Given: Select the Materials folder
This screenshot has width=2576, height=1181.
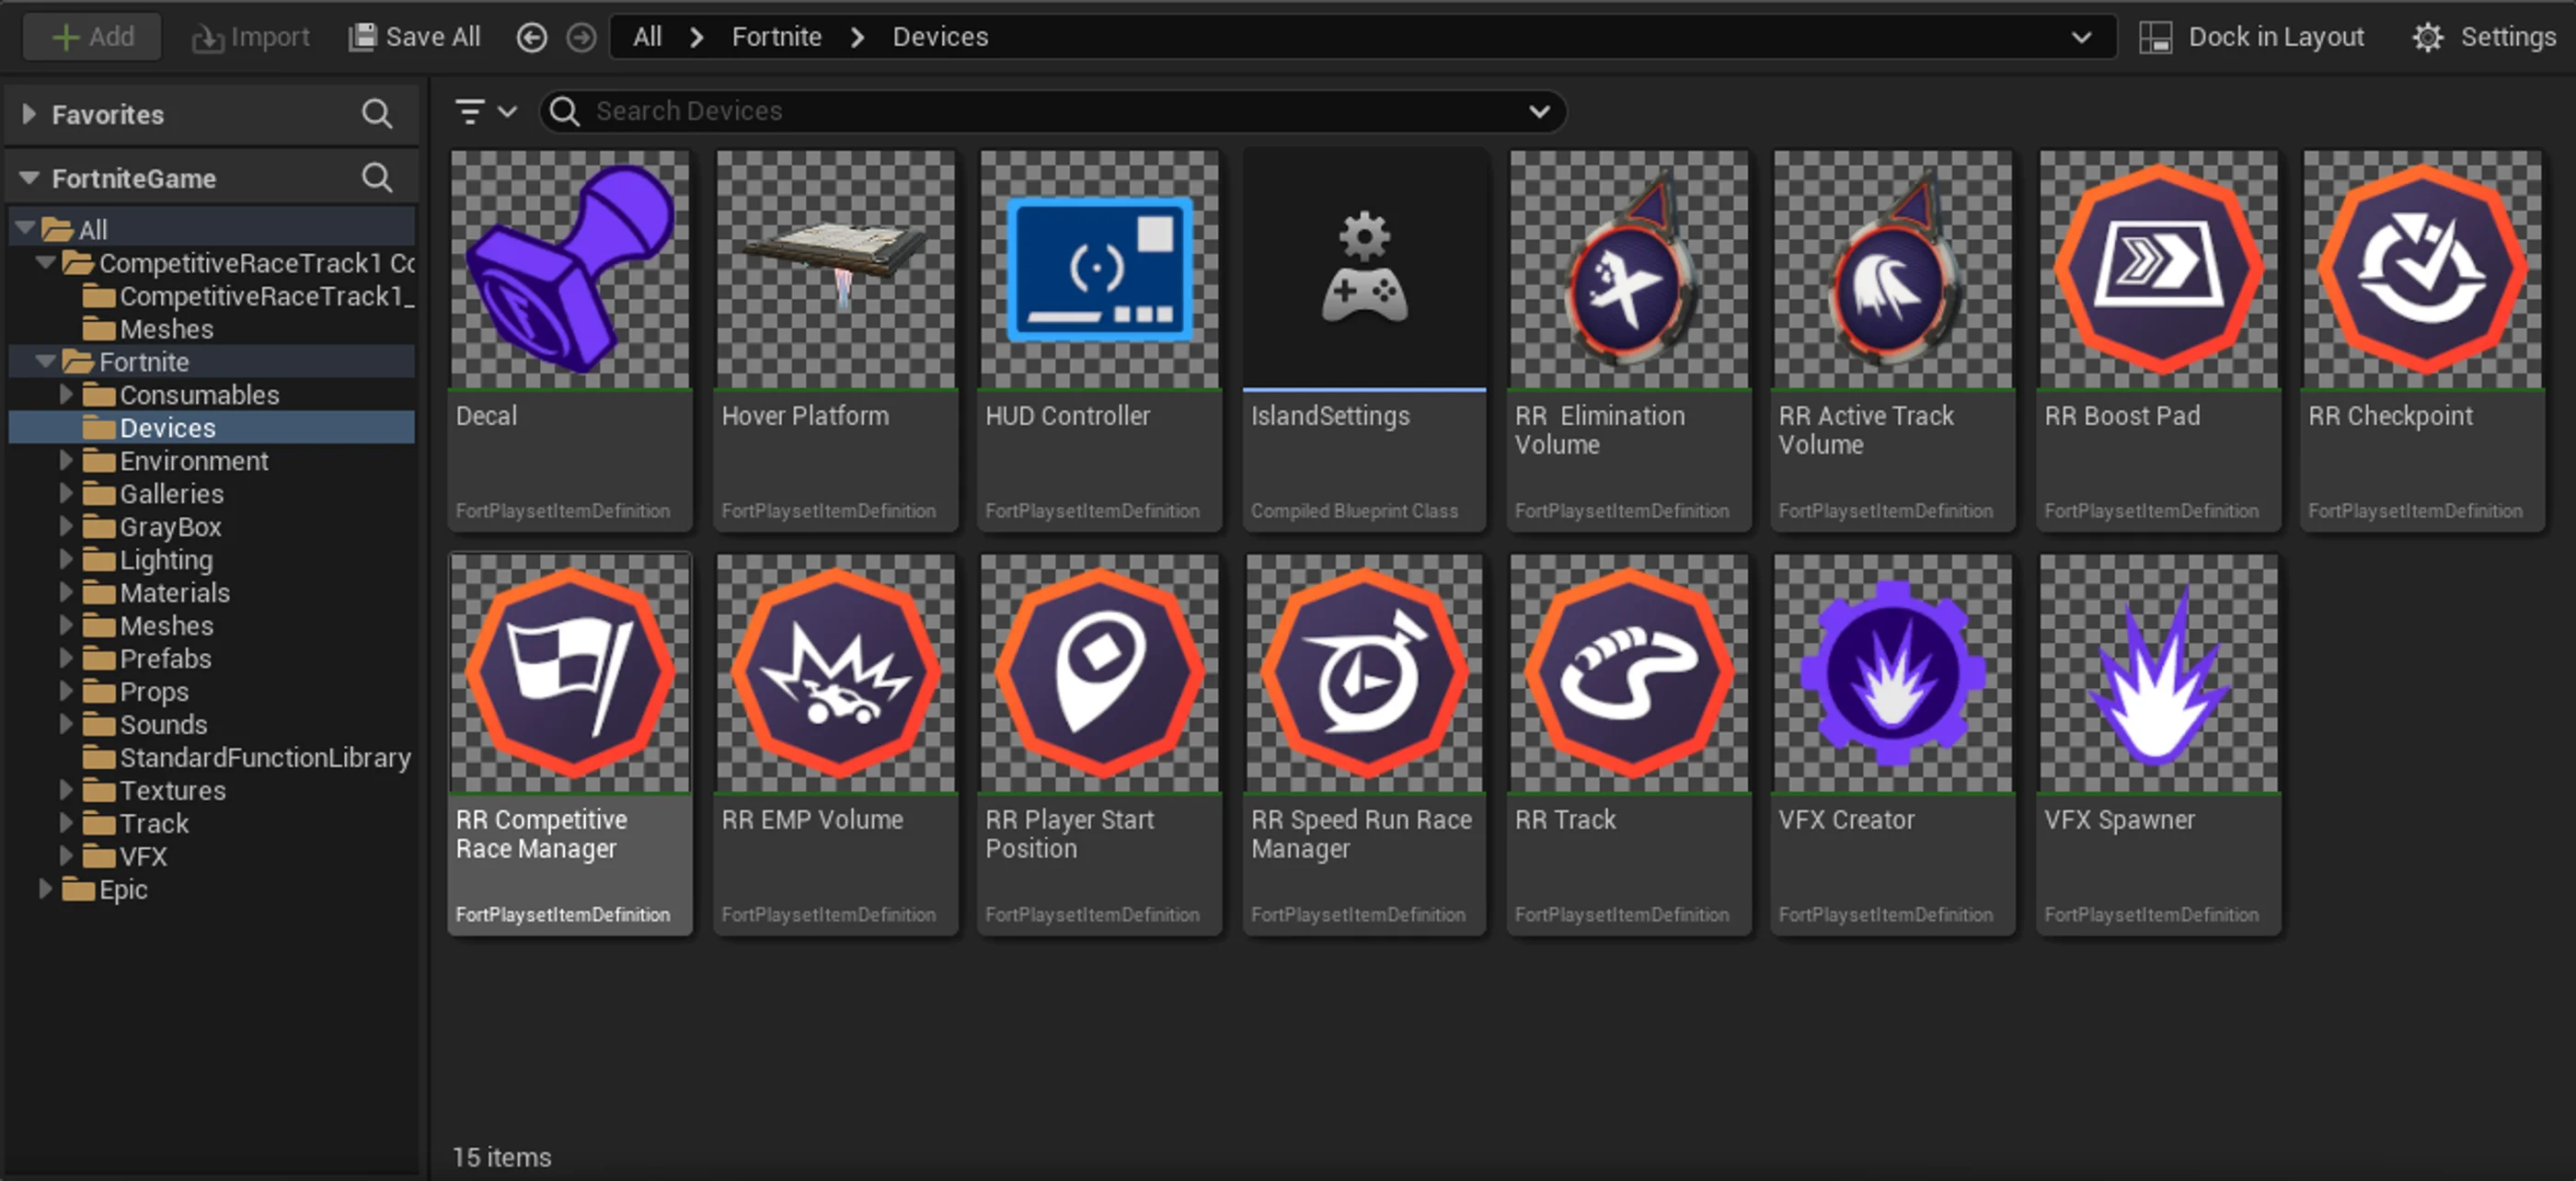Looking at the screenshot, I should 156,592.
